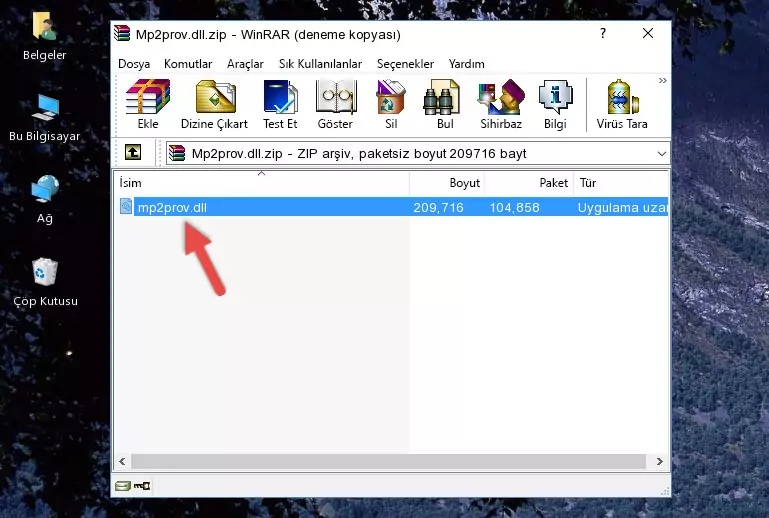Screen dimensions: 769x518
Task: Click the horizontal scrollbar track
Action: [x=388, y=462]
